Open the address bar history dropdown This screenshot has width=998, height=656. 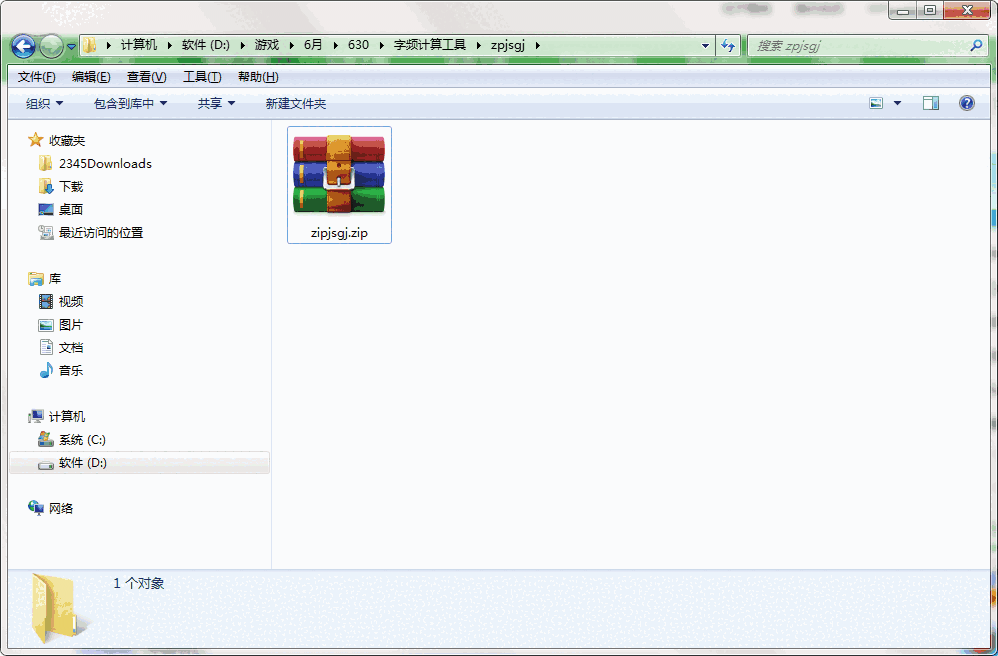[705, 45]
